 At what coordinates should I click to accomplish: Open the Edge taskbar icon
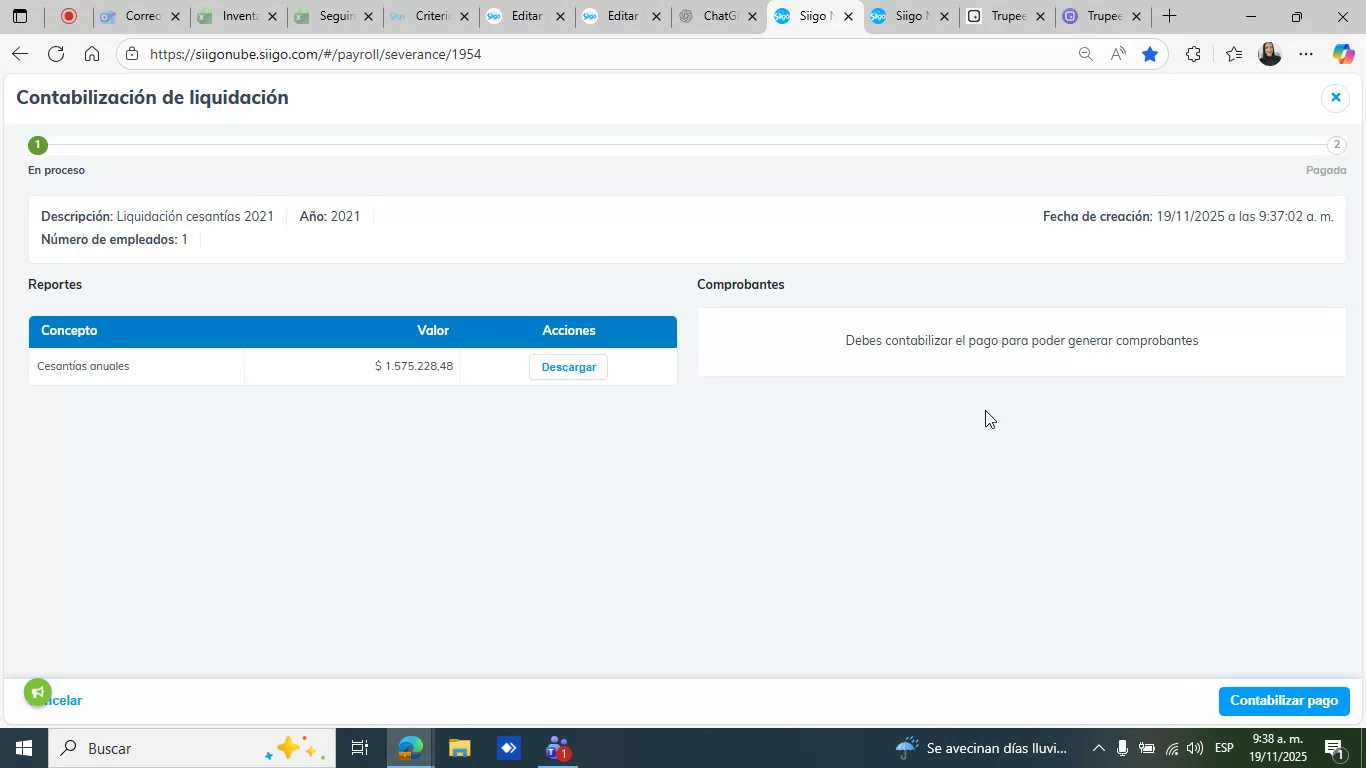click(x=410, y=748)
